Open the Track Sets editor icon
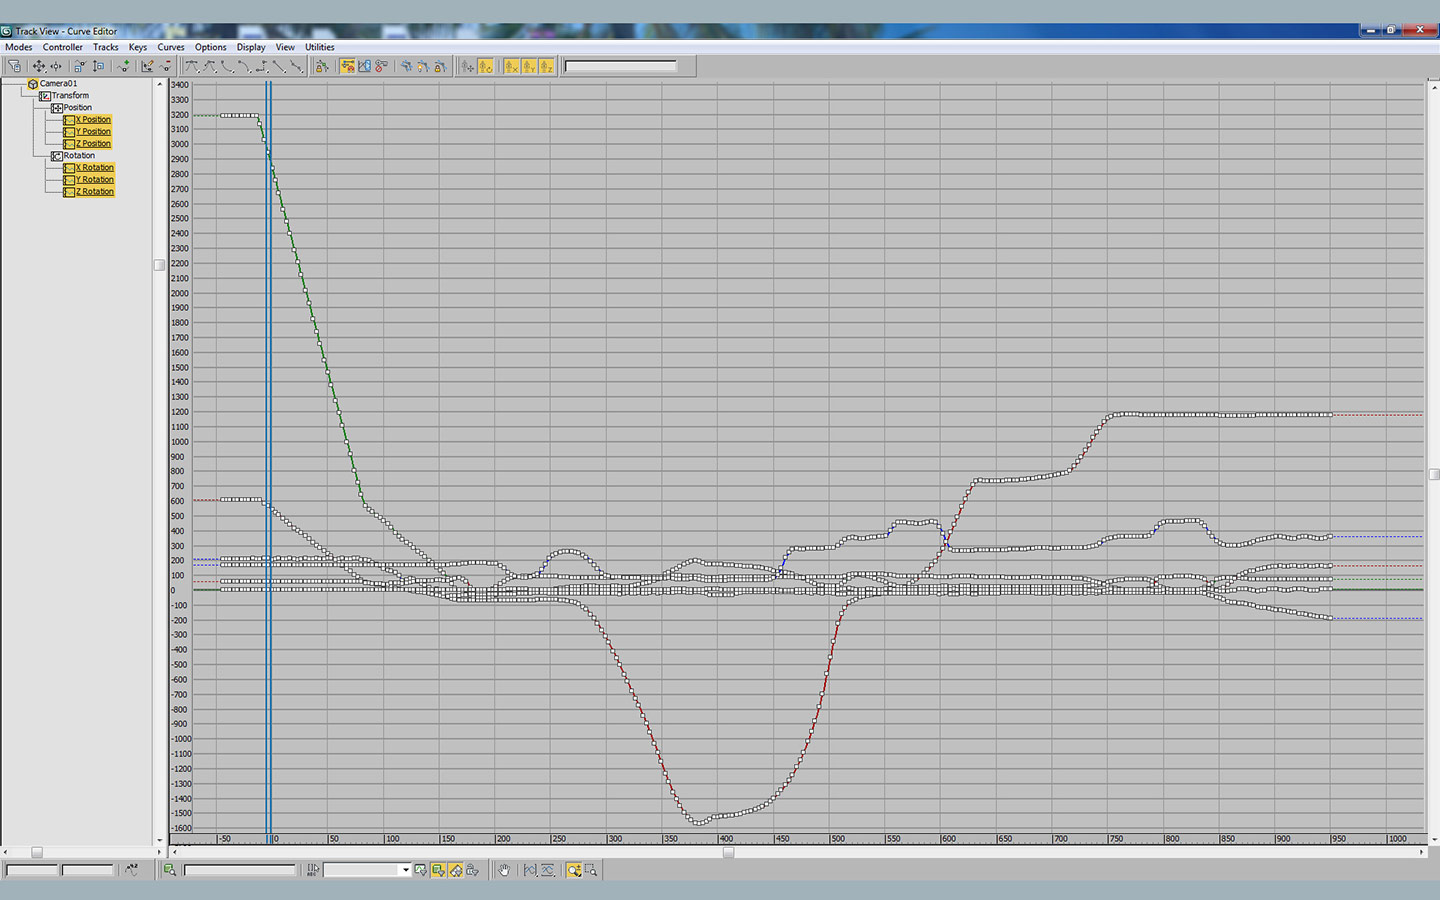Viewport: 1440px width, 900px height. tap(313, 870)
